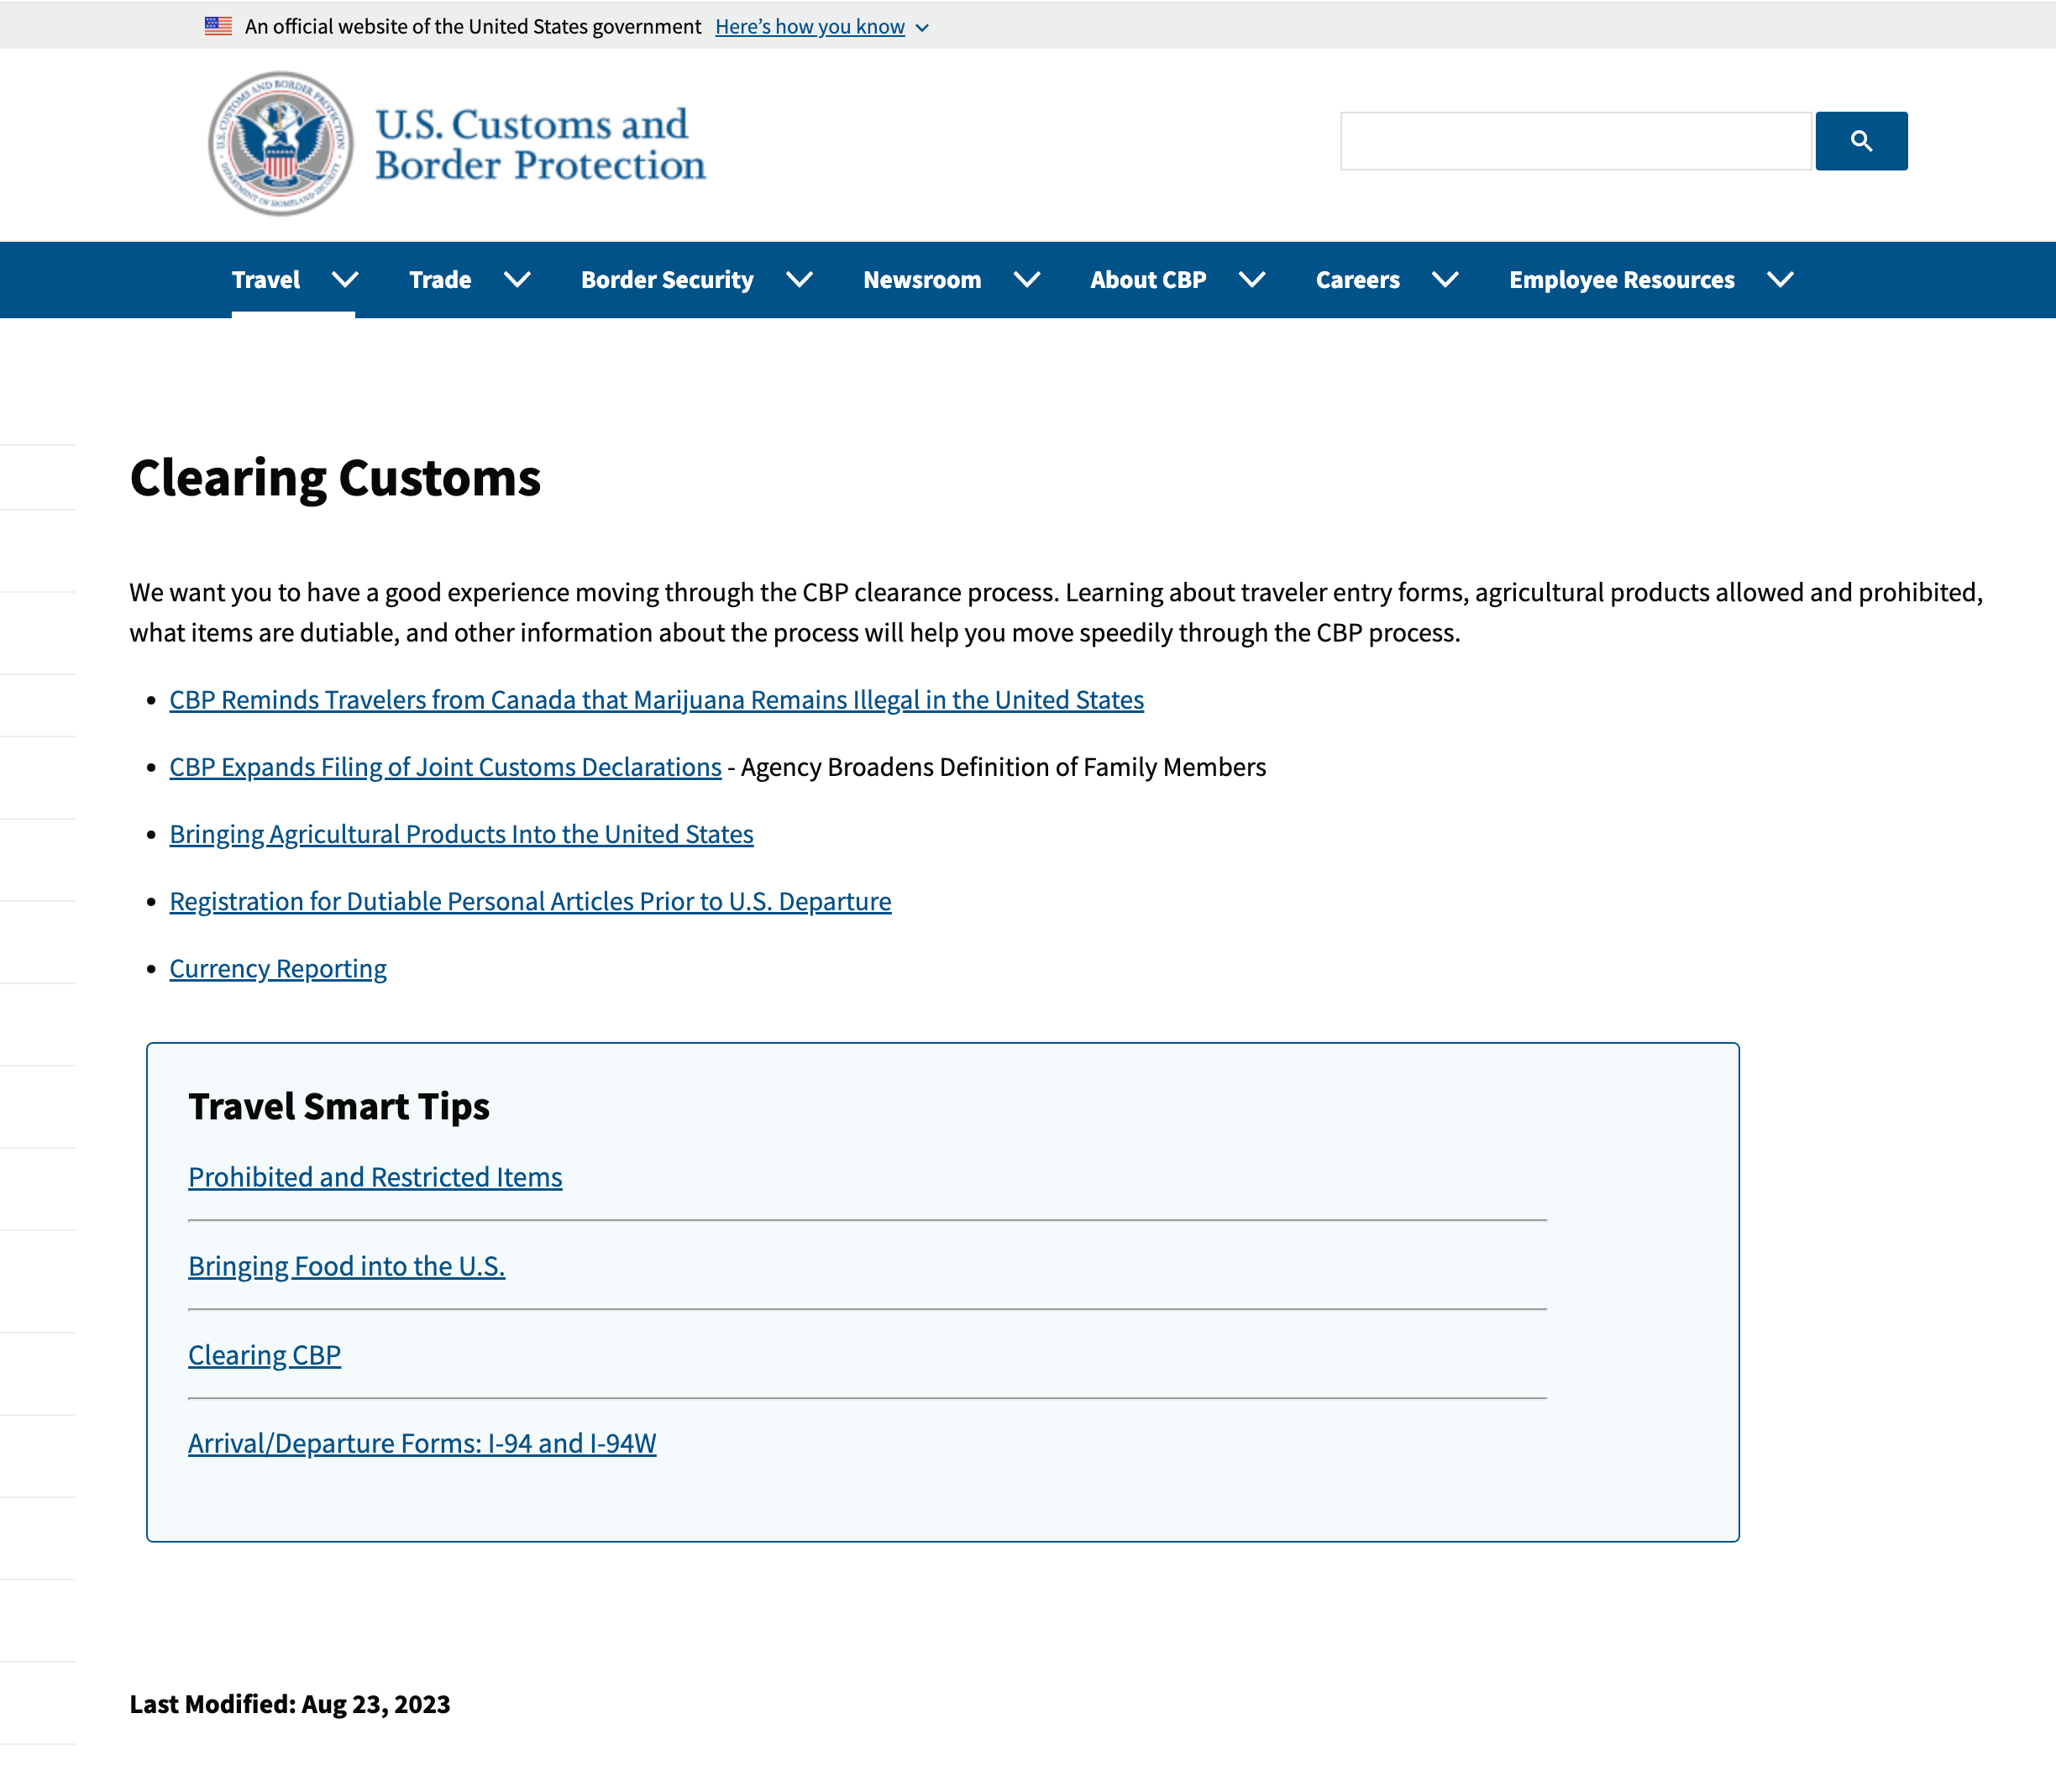Open the Newsroom menu item
This screenshot has height=1792, width=2056.
point(922,280)
